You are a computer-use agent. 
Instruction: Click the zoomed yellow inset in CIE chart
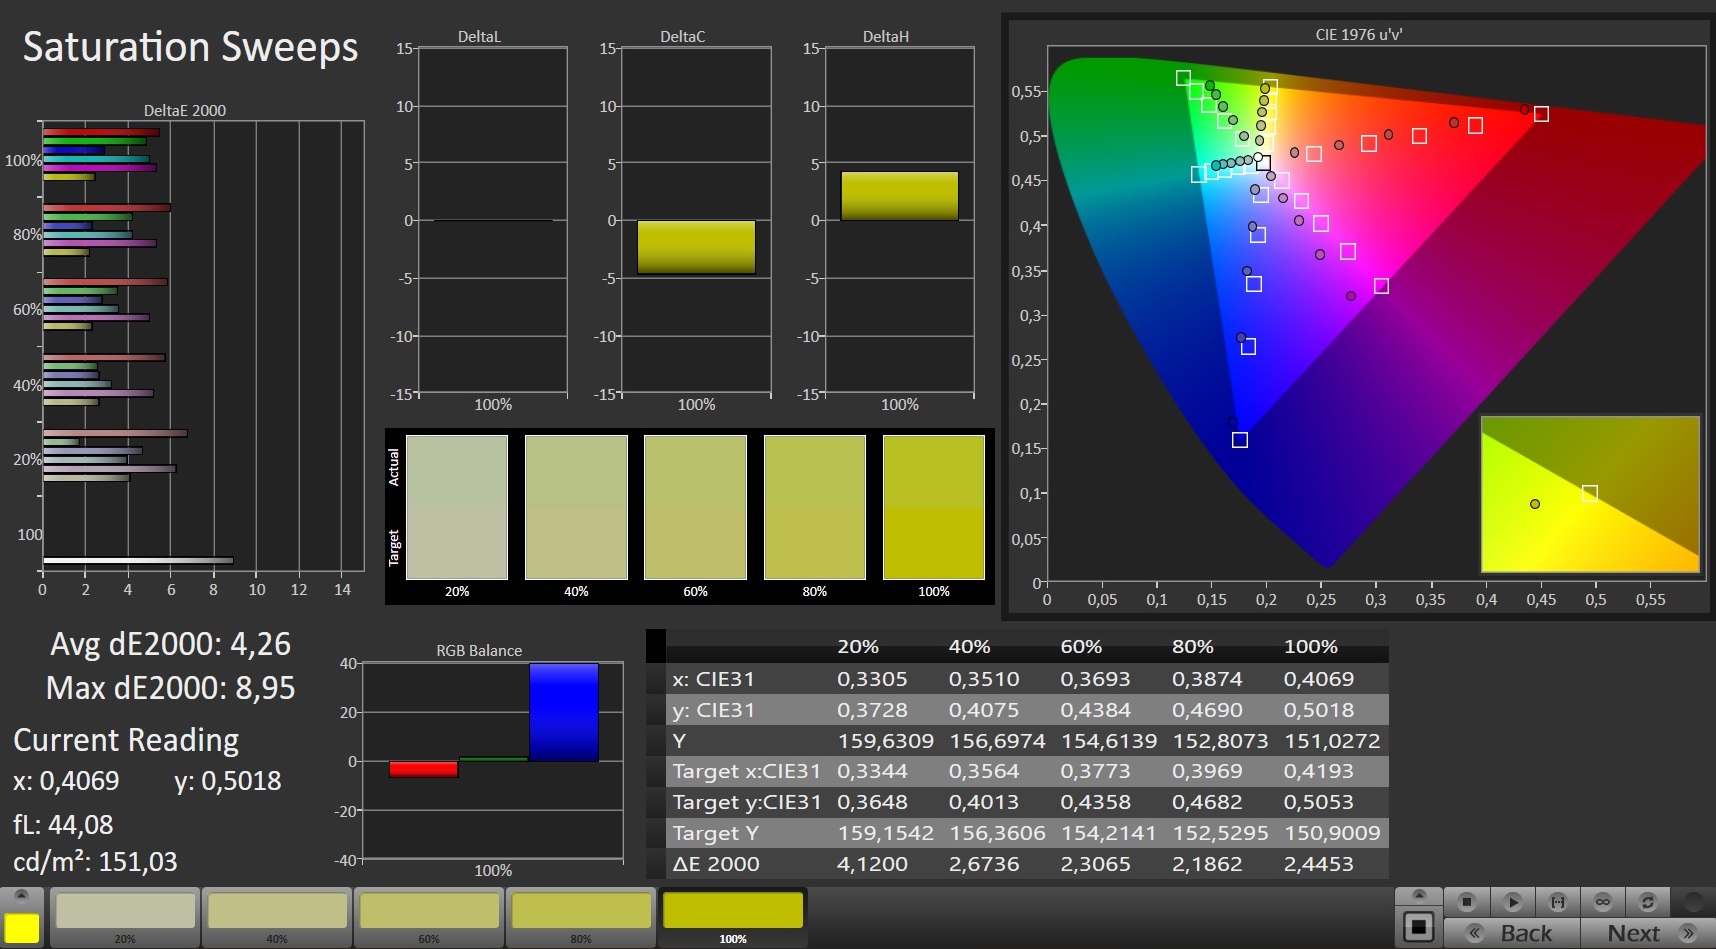point(1590,494)
